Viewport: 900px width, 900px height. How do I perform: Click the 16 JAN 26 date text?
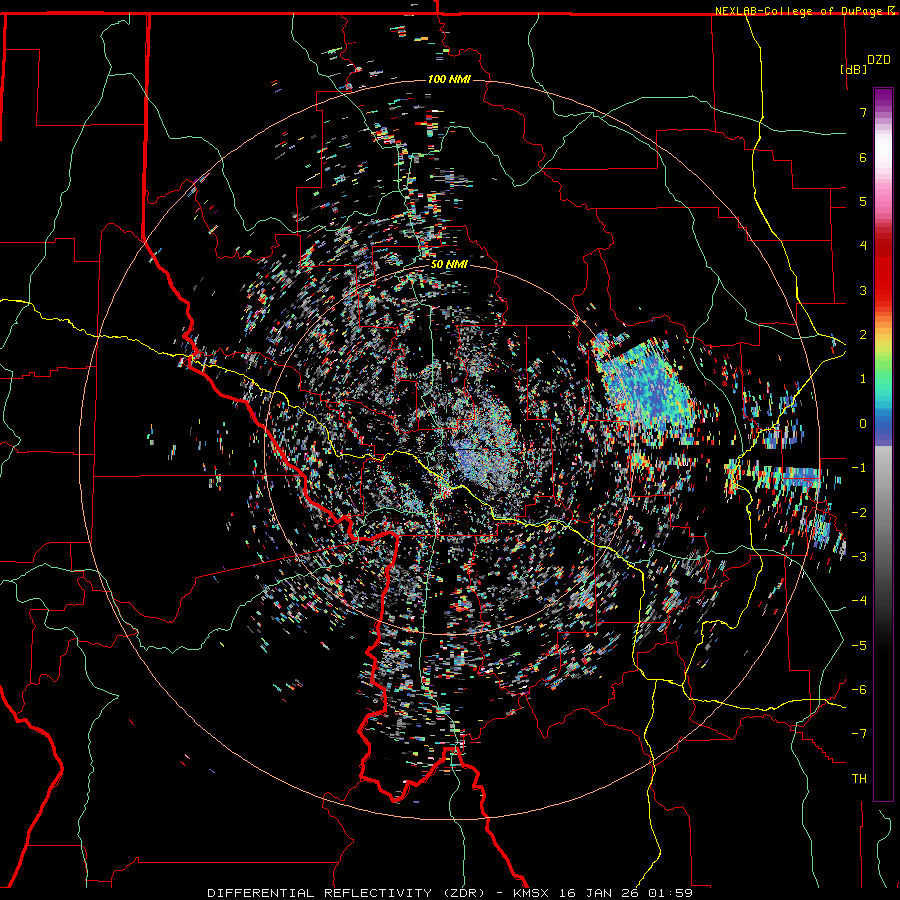coord(599,893)
